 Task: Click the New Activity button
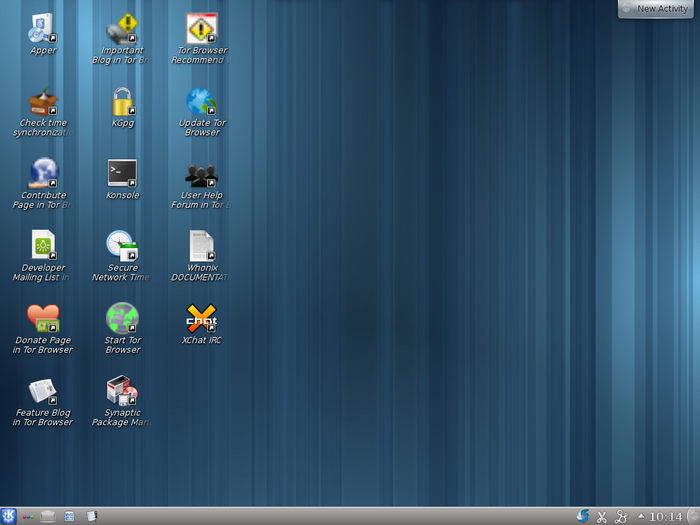[x=656, y=9]
